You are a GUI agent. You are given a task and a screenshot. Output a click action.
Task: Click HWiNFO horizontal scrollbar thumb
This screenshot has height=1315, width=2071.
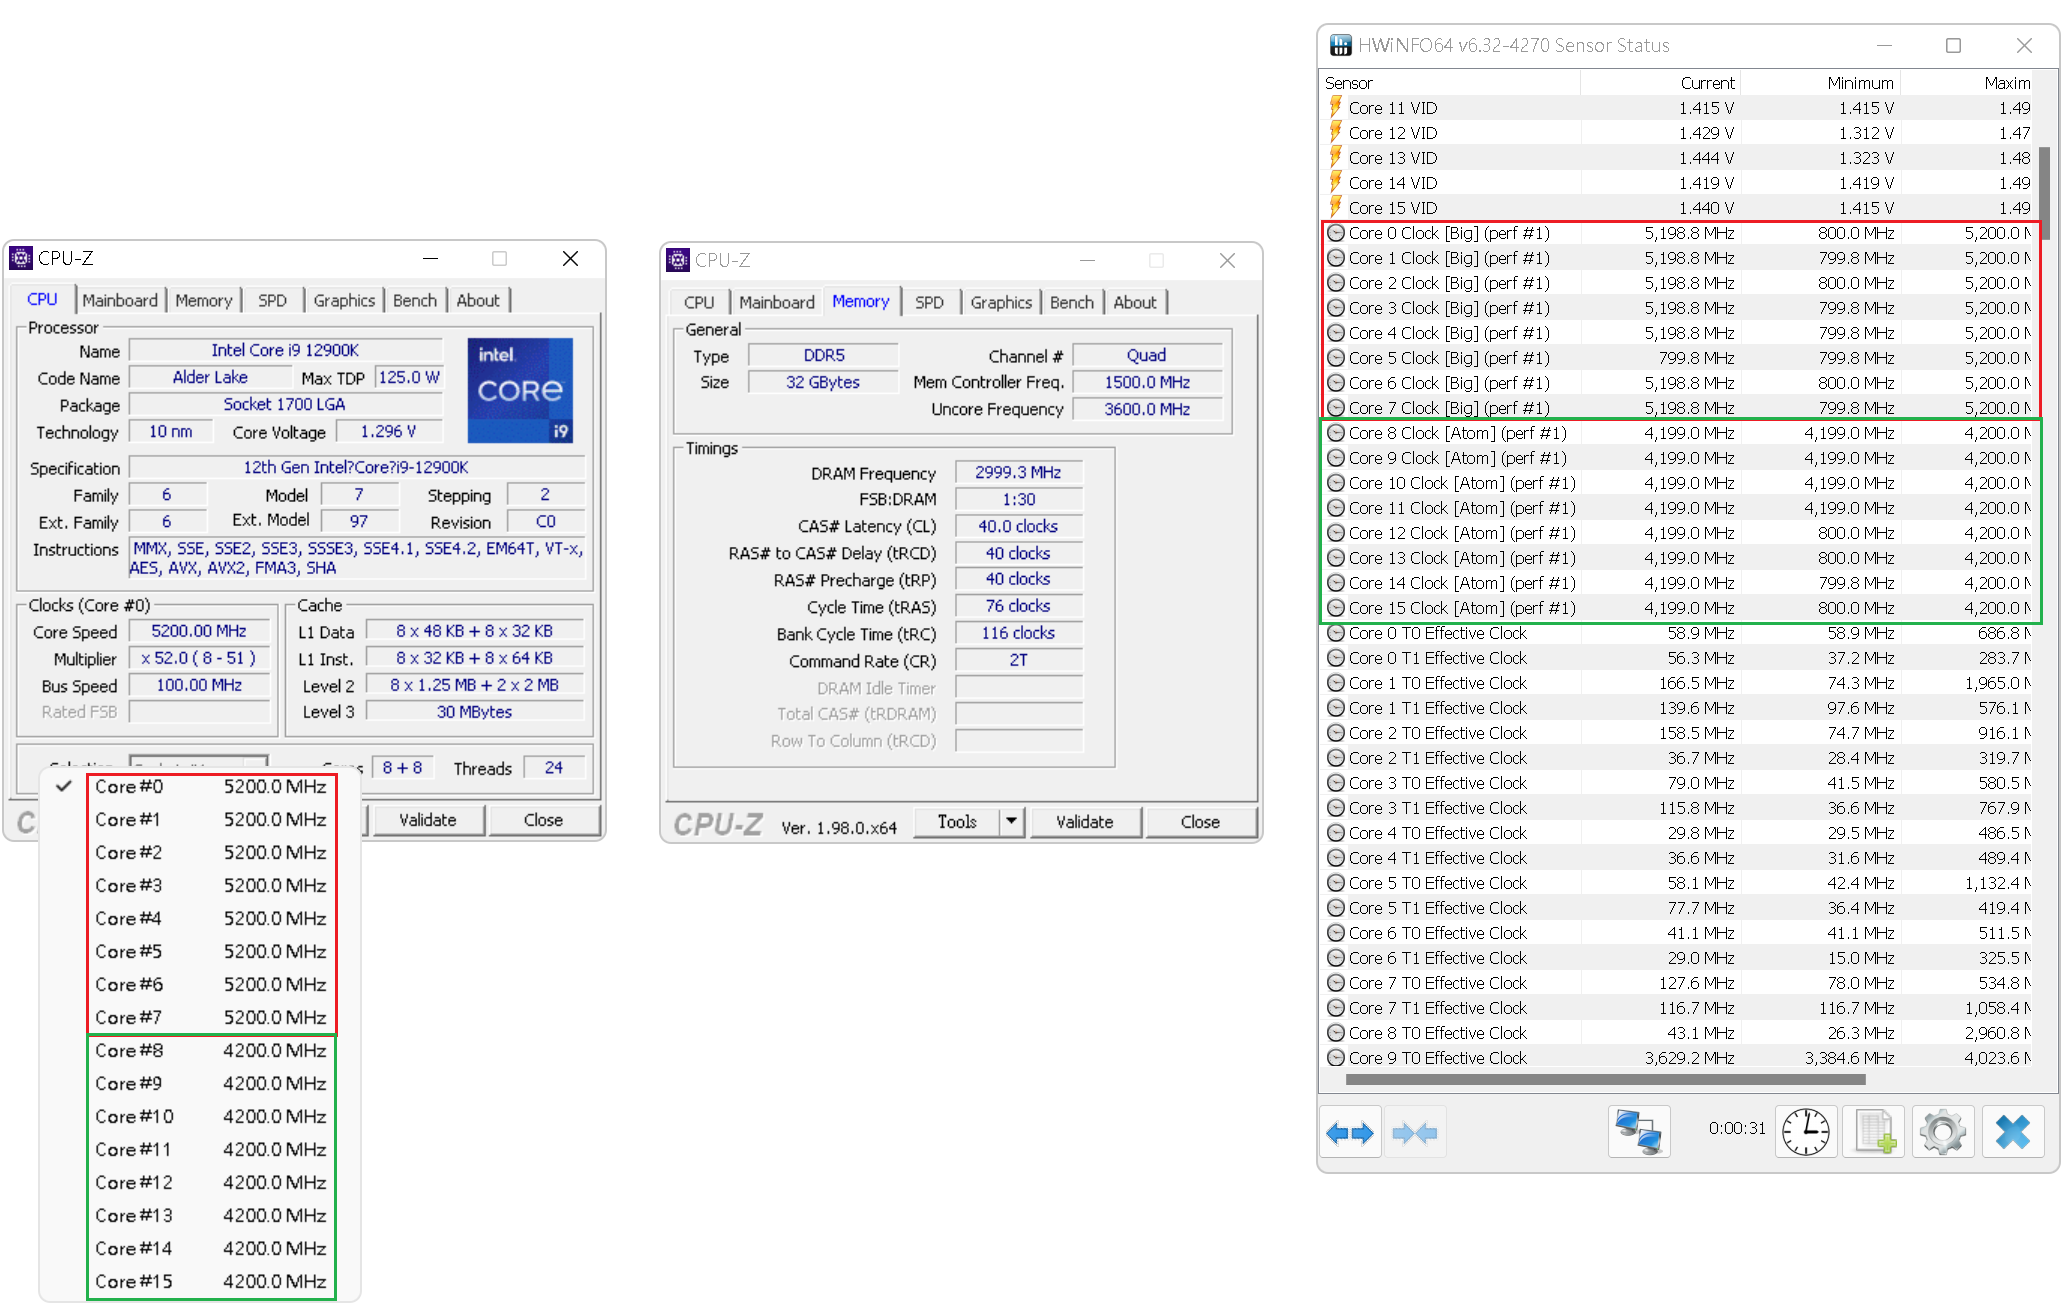[1606, 1080]
